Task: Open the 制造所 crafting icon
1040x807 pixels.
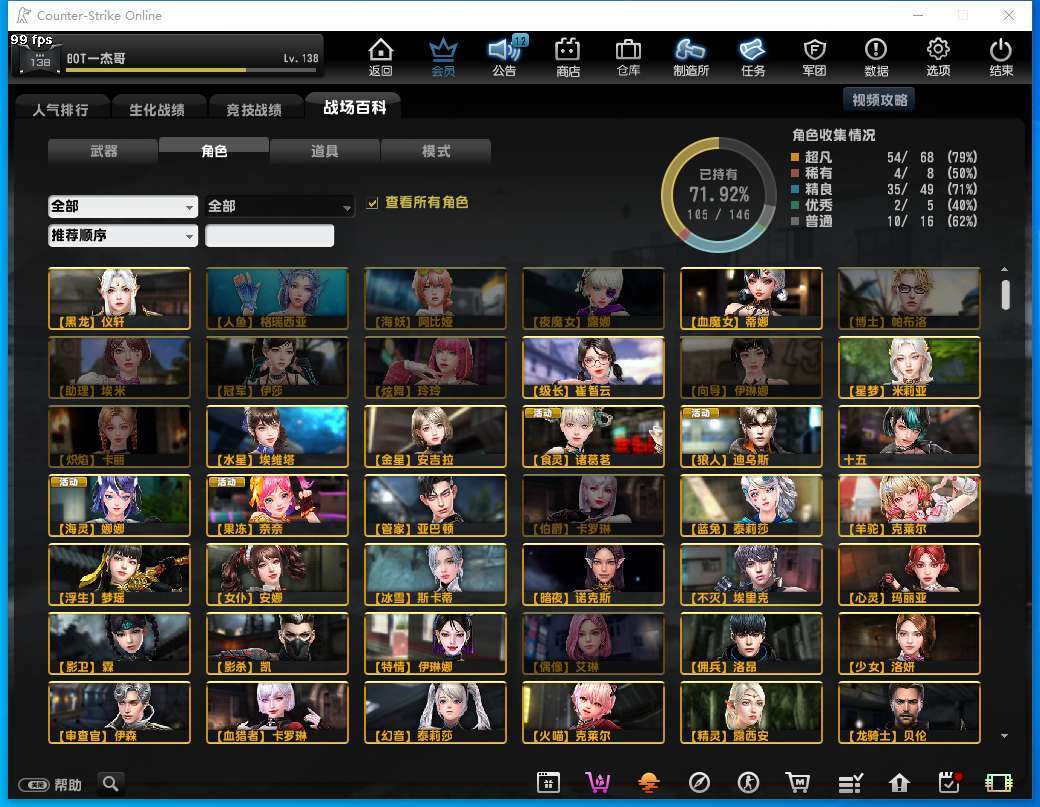Action: click(690, 57)
